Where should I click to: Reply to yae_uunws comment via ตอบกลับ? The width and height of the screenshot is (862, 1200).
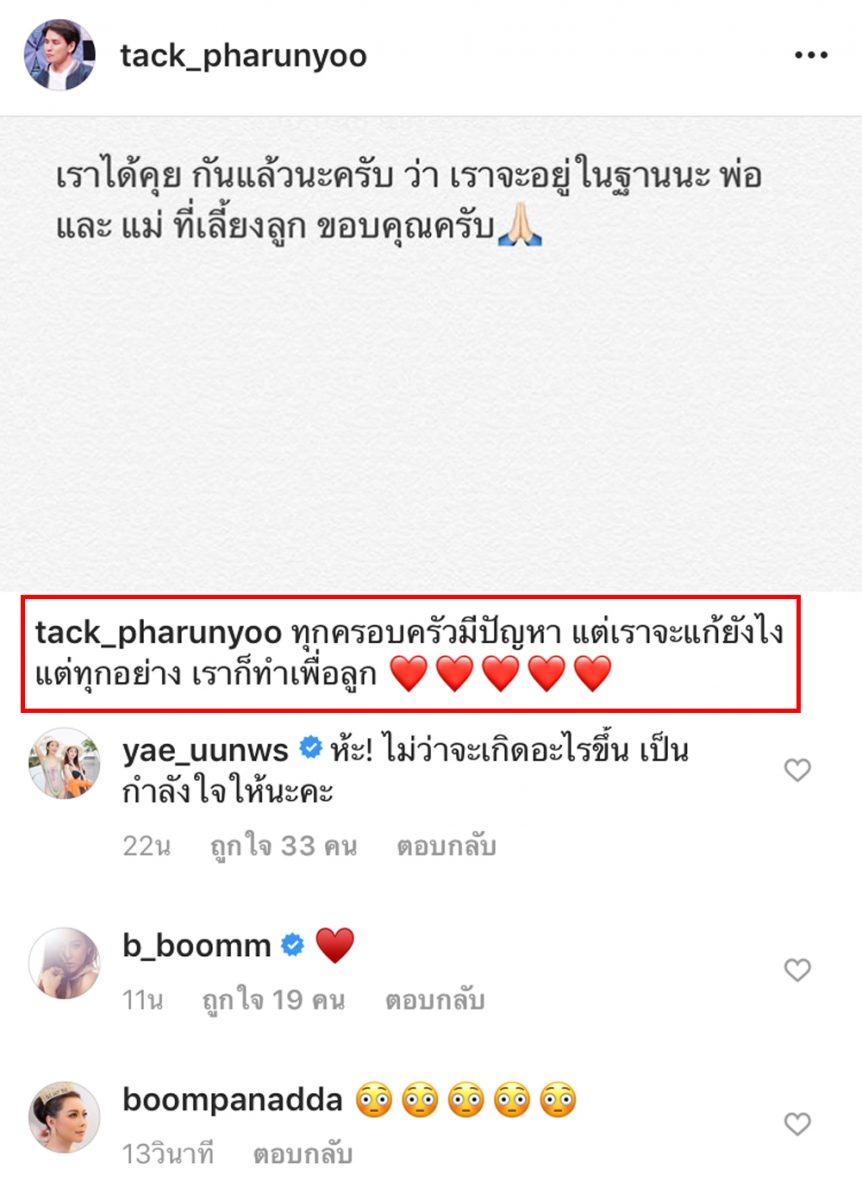(x=446, y=846)
